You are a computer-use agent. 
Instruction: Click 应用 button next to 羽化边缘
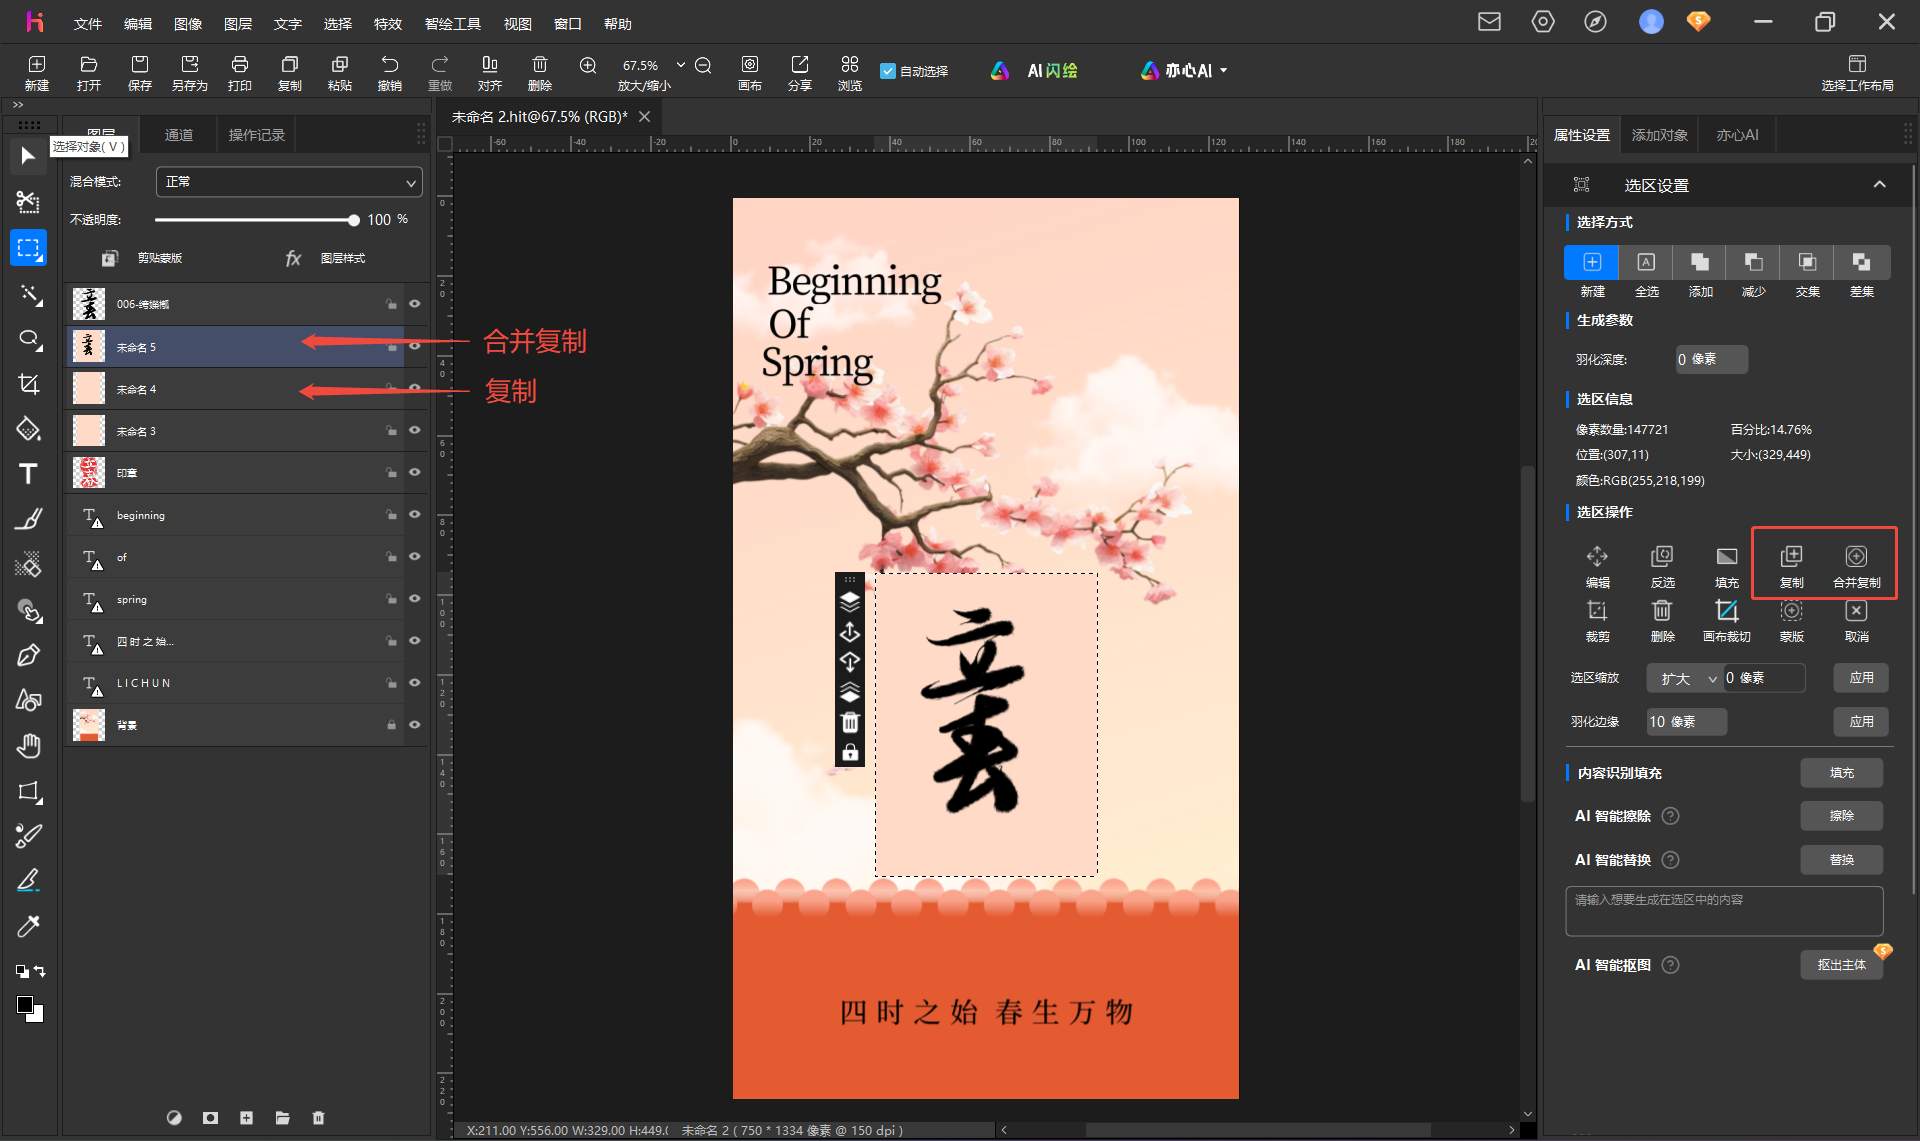(x=1861, y=722)
